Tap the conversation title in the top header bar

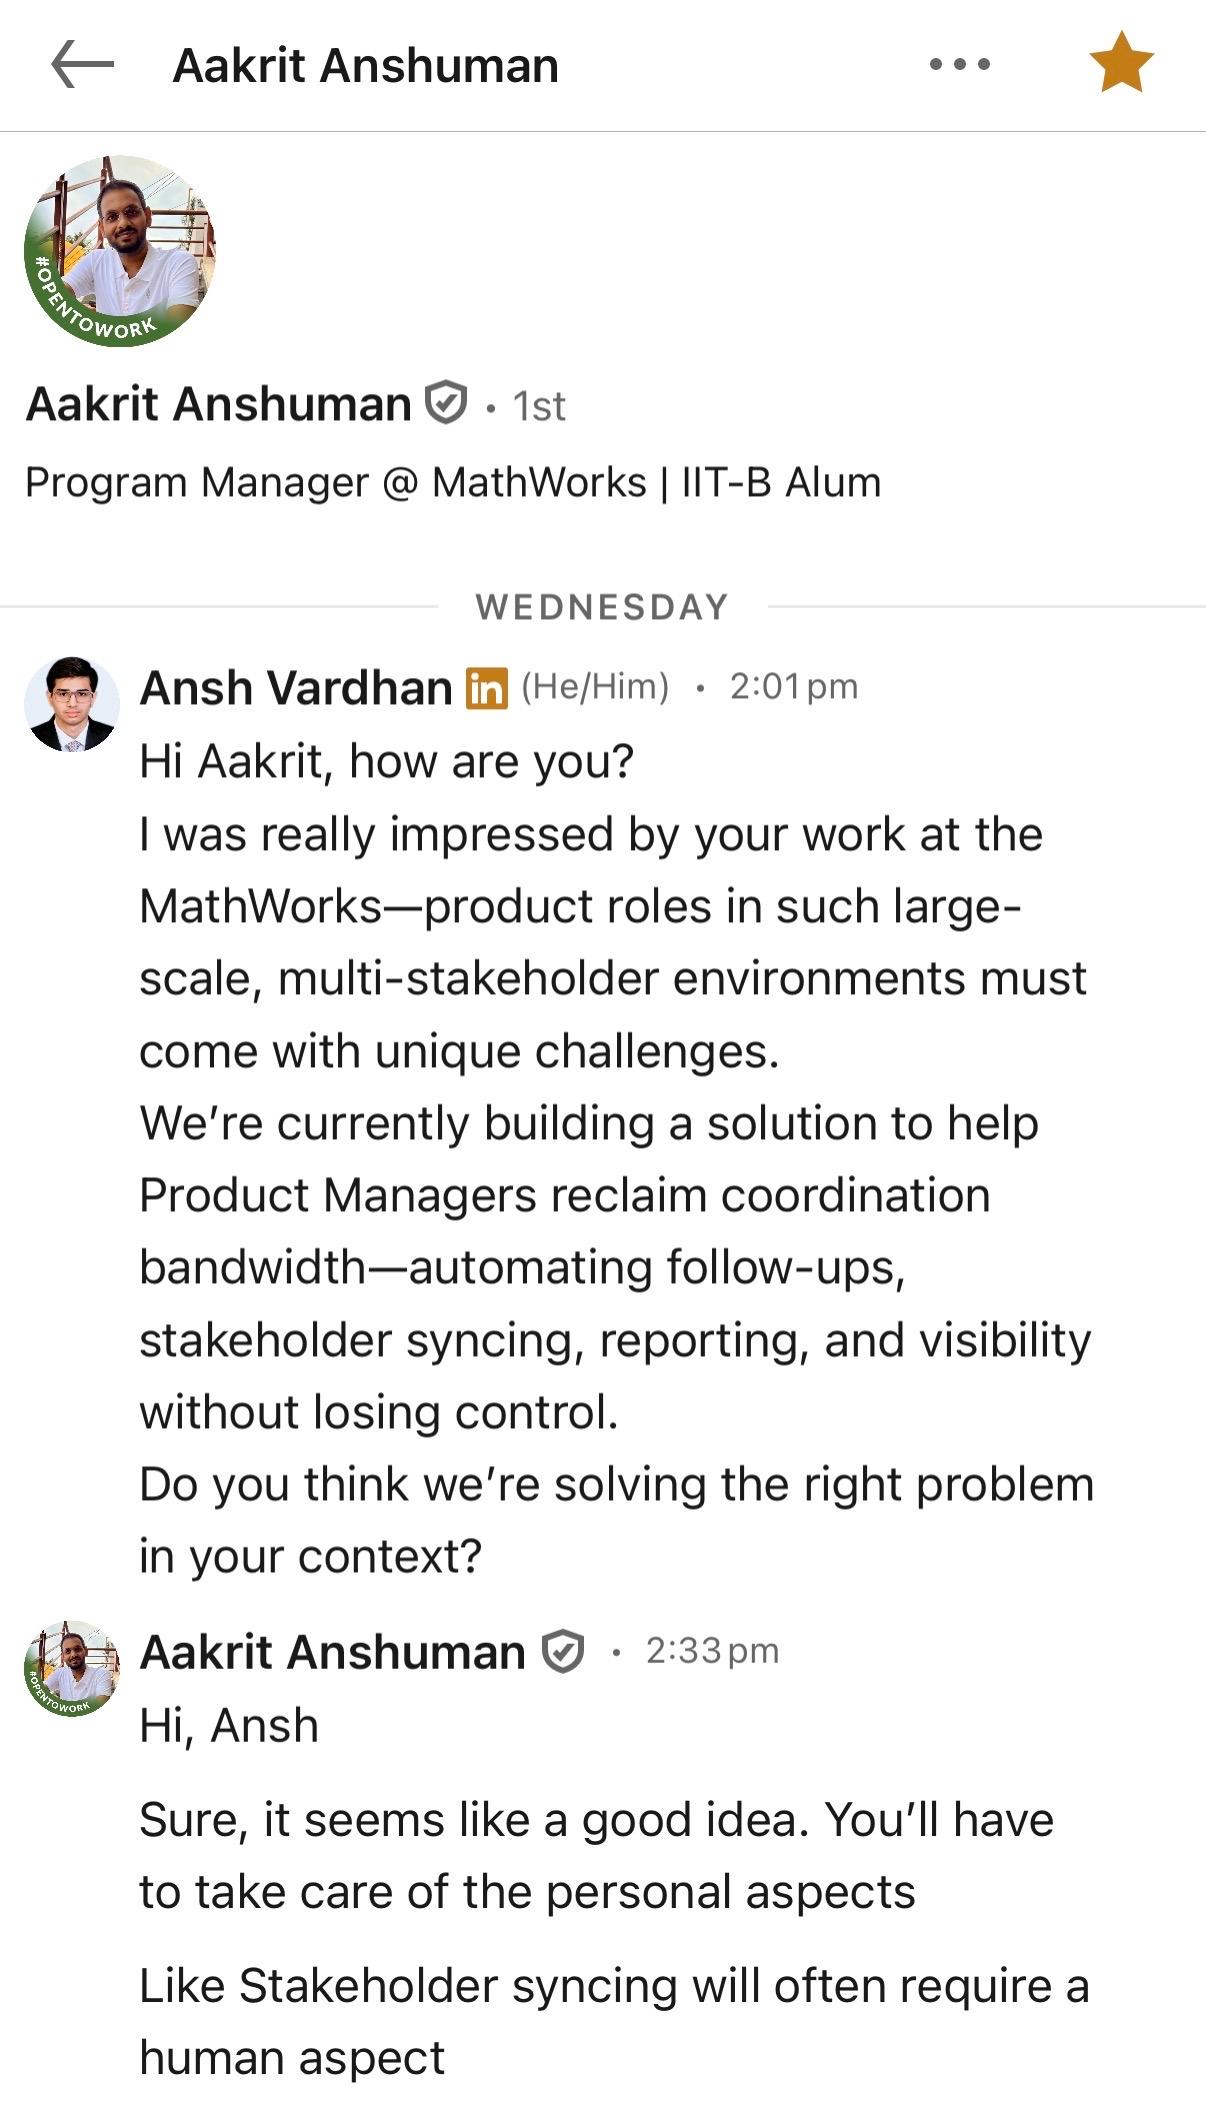(x=366, y=66)
